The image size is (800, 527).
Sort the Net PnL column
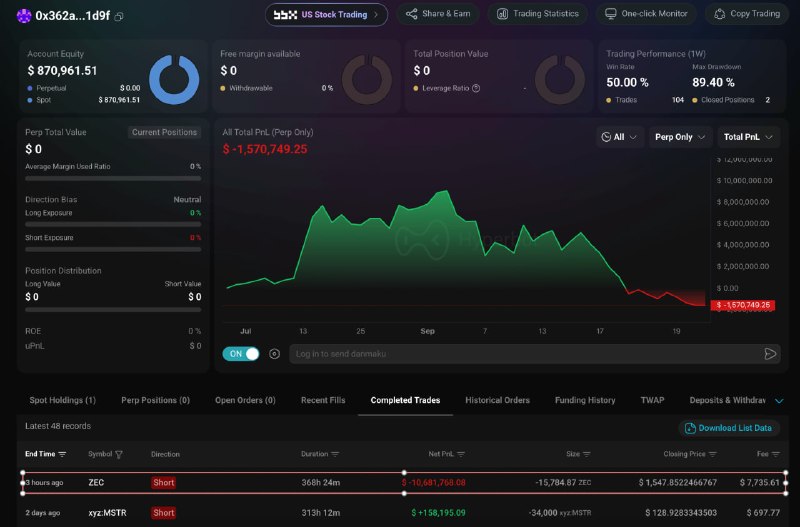(x=461, y=454)
